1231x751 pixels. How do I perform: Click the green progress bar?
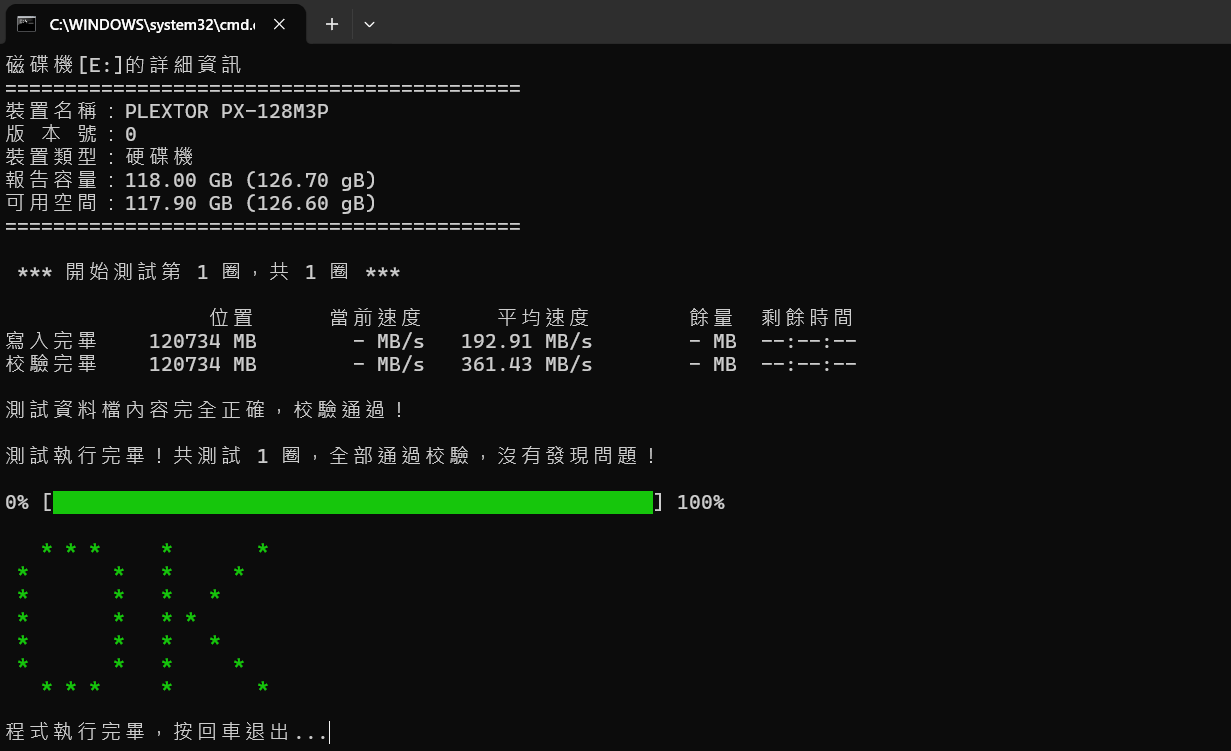[x=353, y=502]
